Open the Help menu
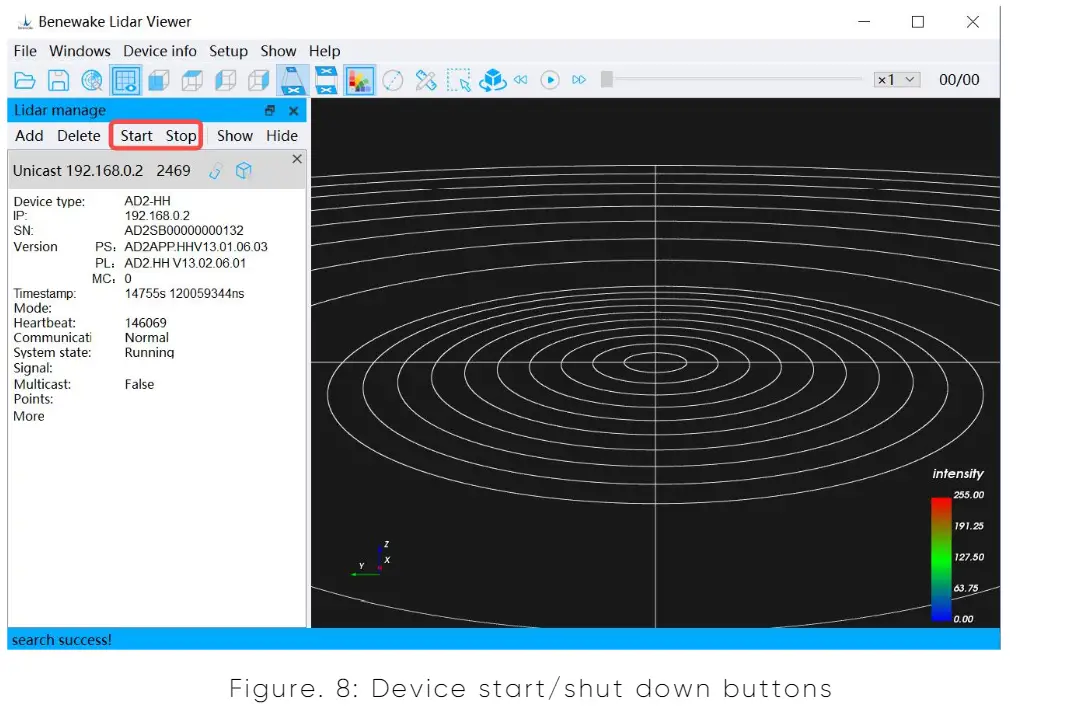This screenshot has height=706, width=1075. click(324, 51)
